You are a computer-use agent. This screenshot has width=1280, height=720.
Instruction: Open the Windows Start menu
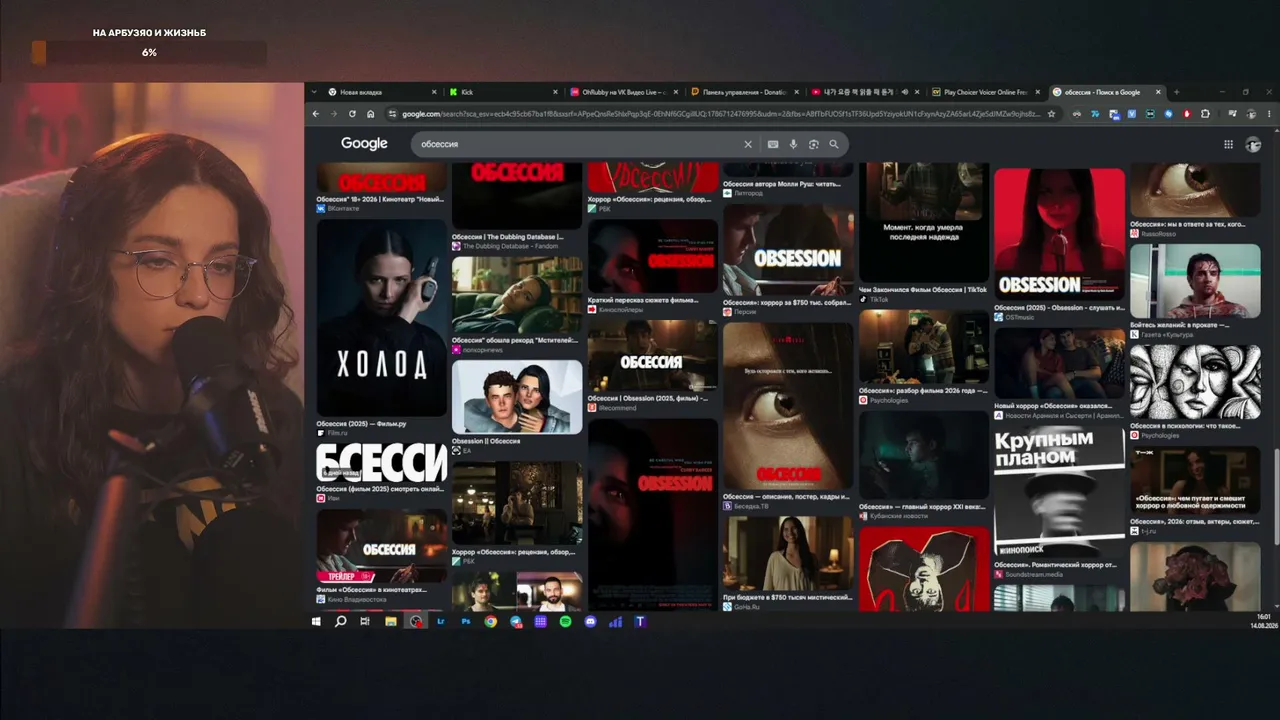(x=316, y=621)
